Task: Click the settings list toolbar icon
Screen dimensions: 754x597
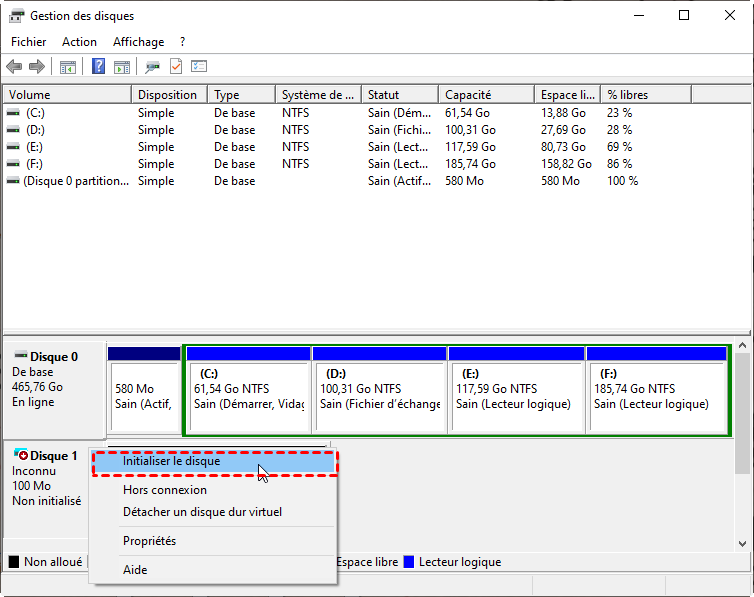Action: 199,66
